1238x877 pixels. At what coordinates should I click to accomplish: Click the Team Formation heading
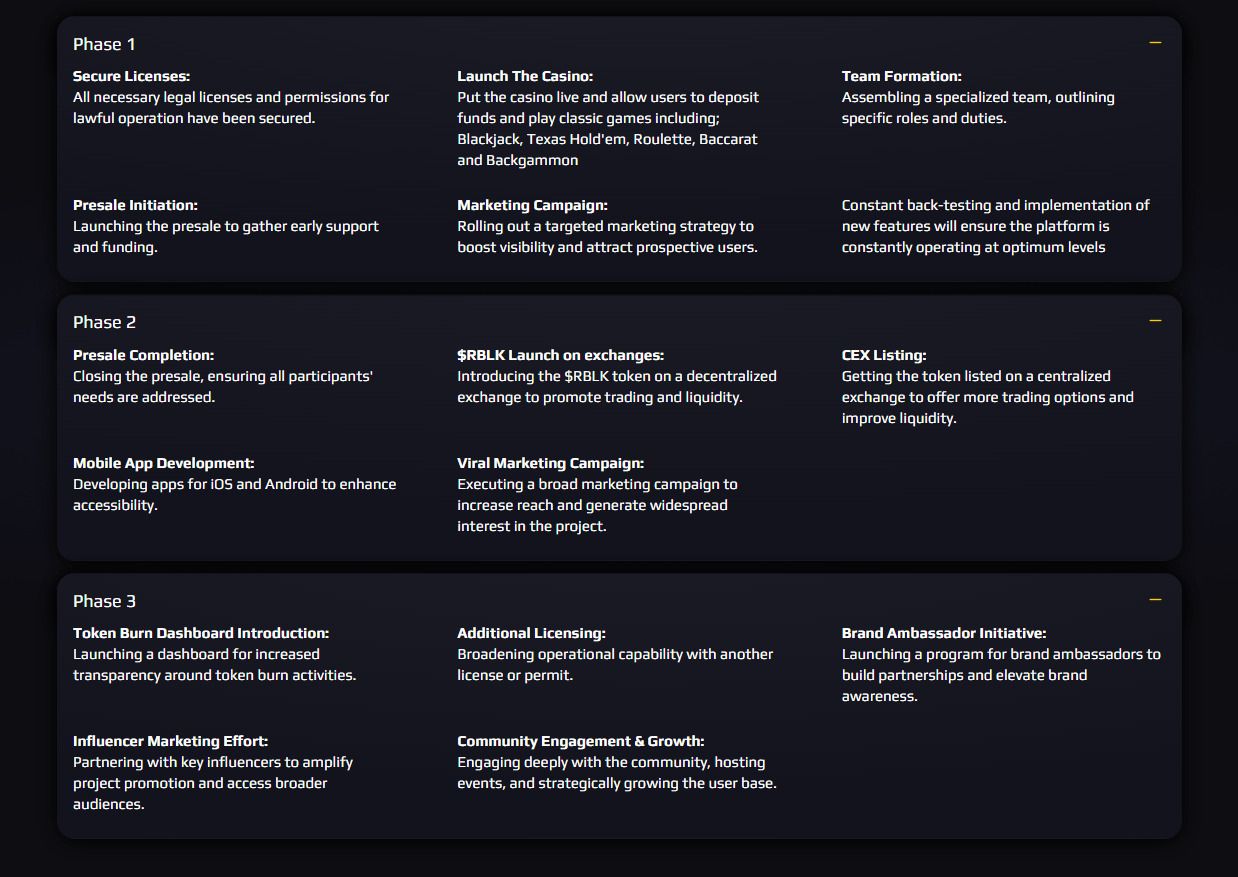(901, 76)
